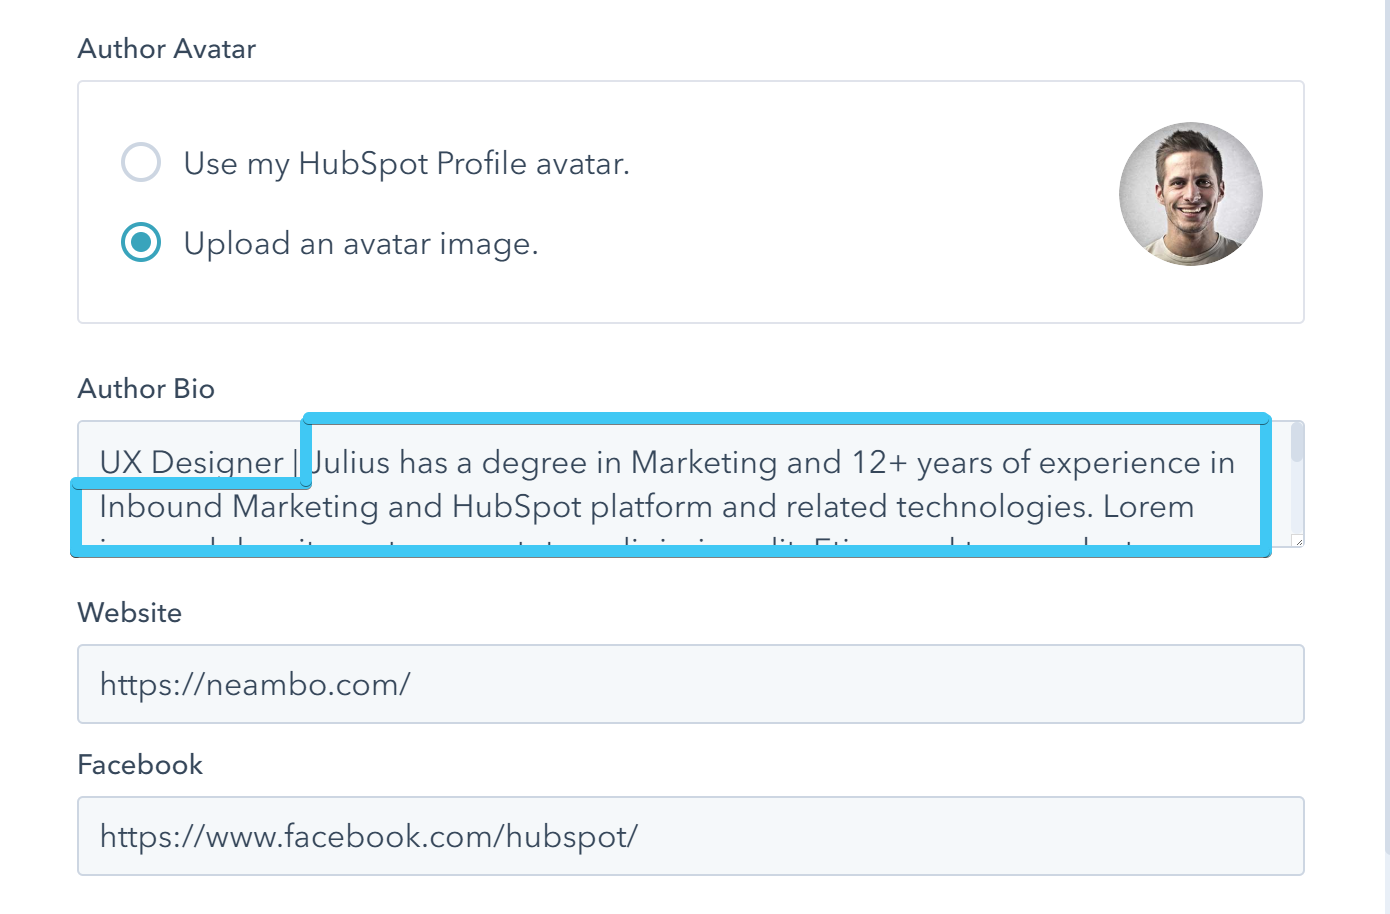Click the name "Julius" in the bio text
The width and height of the screenshot is (1390, 914).
[350, 462]
